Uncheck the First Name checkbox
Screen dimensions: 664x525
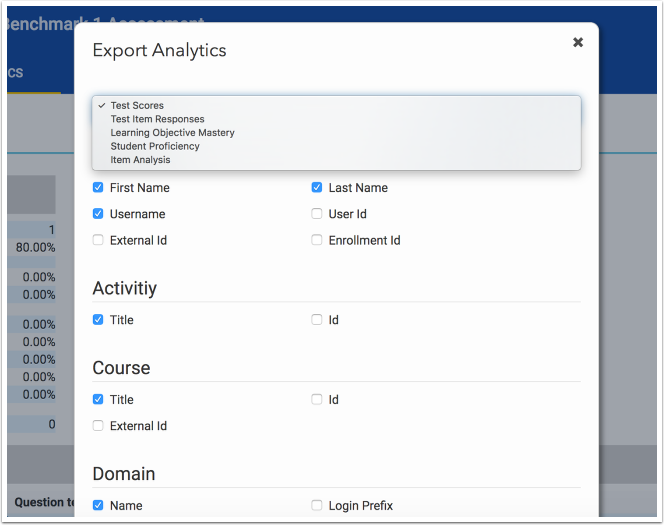pos(98,188)
